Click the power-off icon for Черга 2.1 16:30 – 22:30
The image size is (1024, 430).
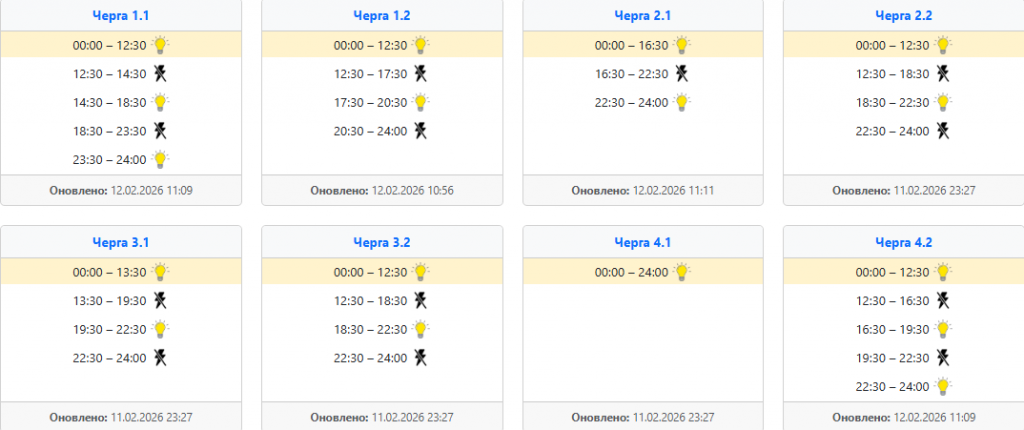click(681, 73)
